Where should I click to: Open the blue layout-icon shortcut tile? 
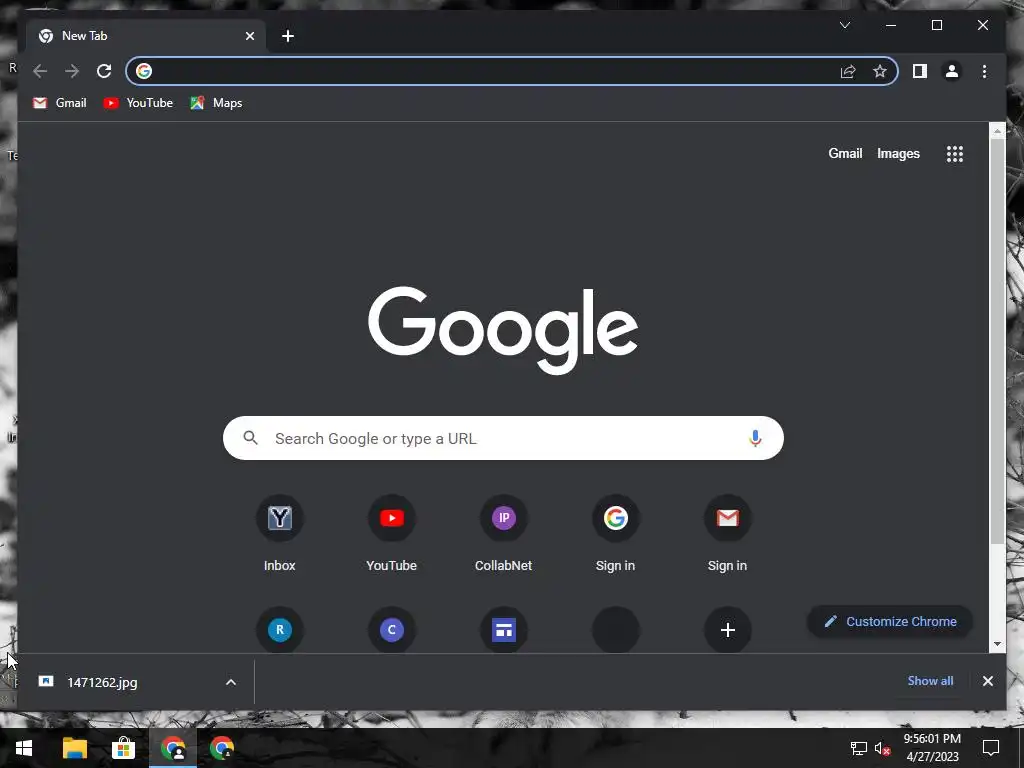[504, 630]
